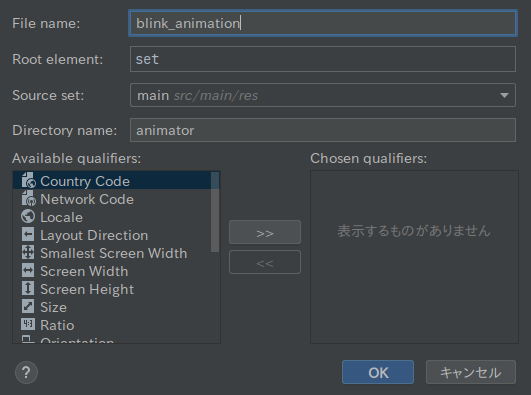Click the Screen Width icon
This screenshot has height=395, width=531.
tap(28, 270)
